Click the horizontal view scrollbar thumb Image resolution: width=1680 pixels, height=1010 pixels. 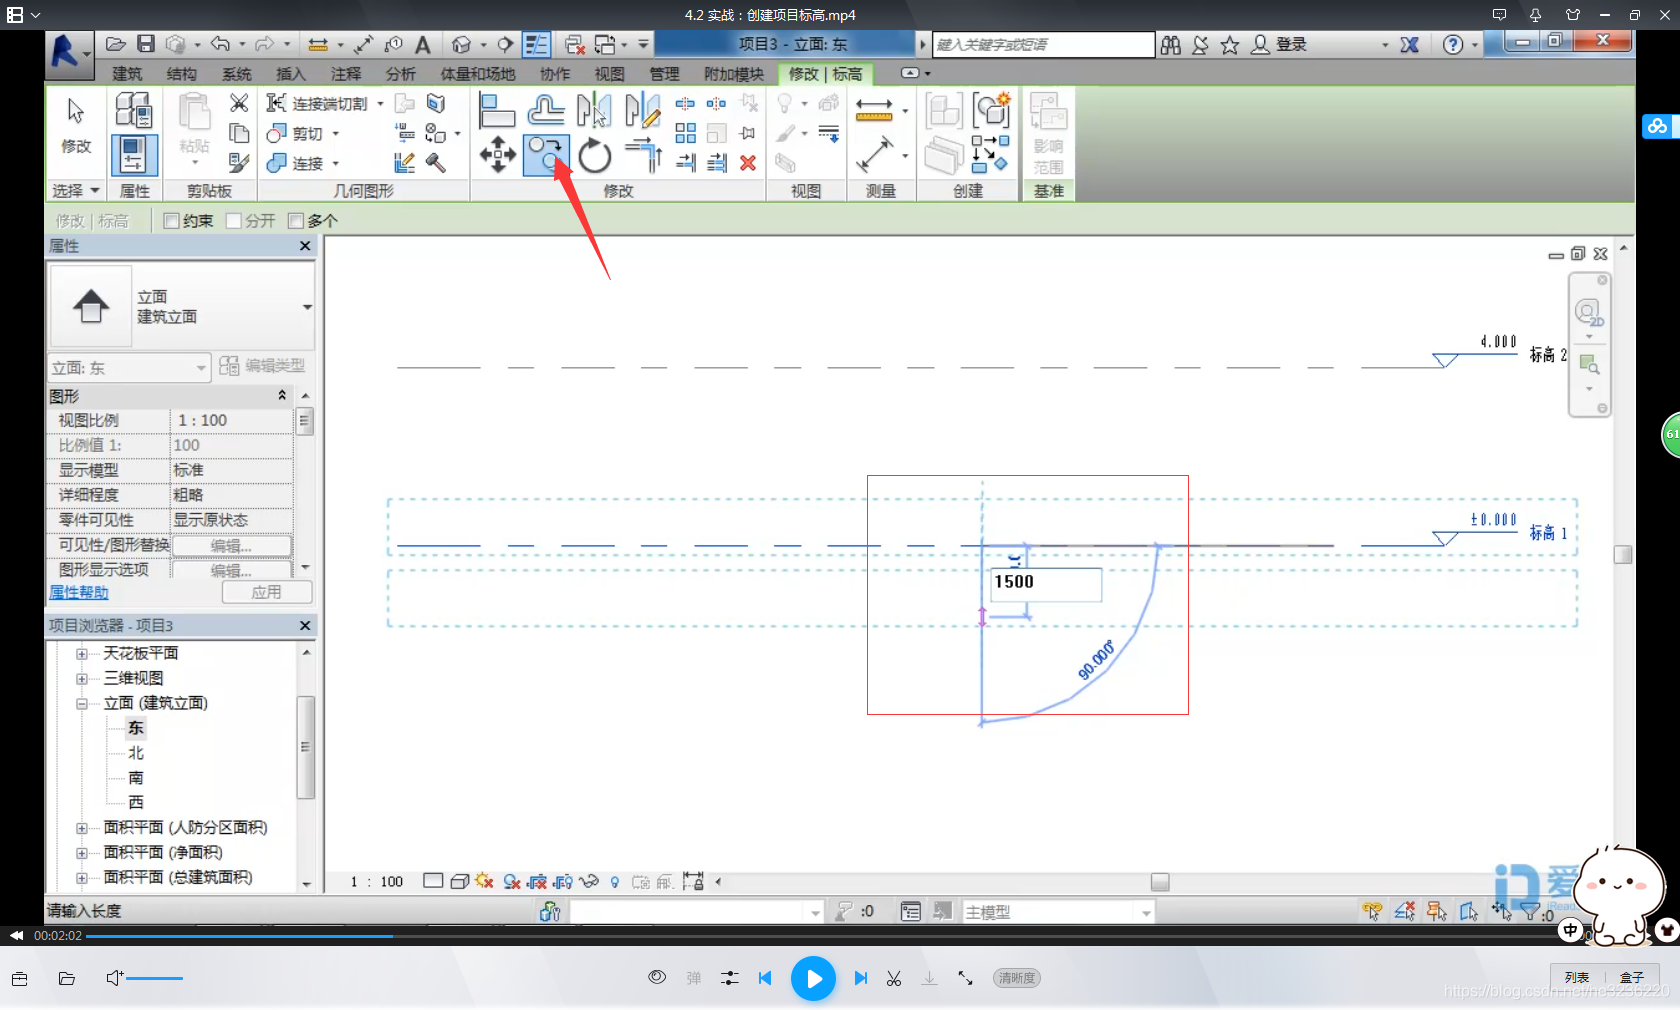tap(1160, 882)
